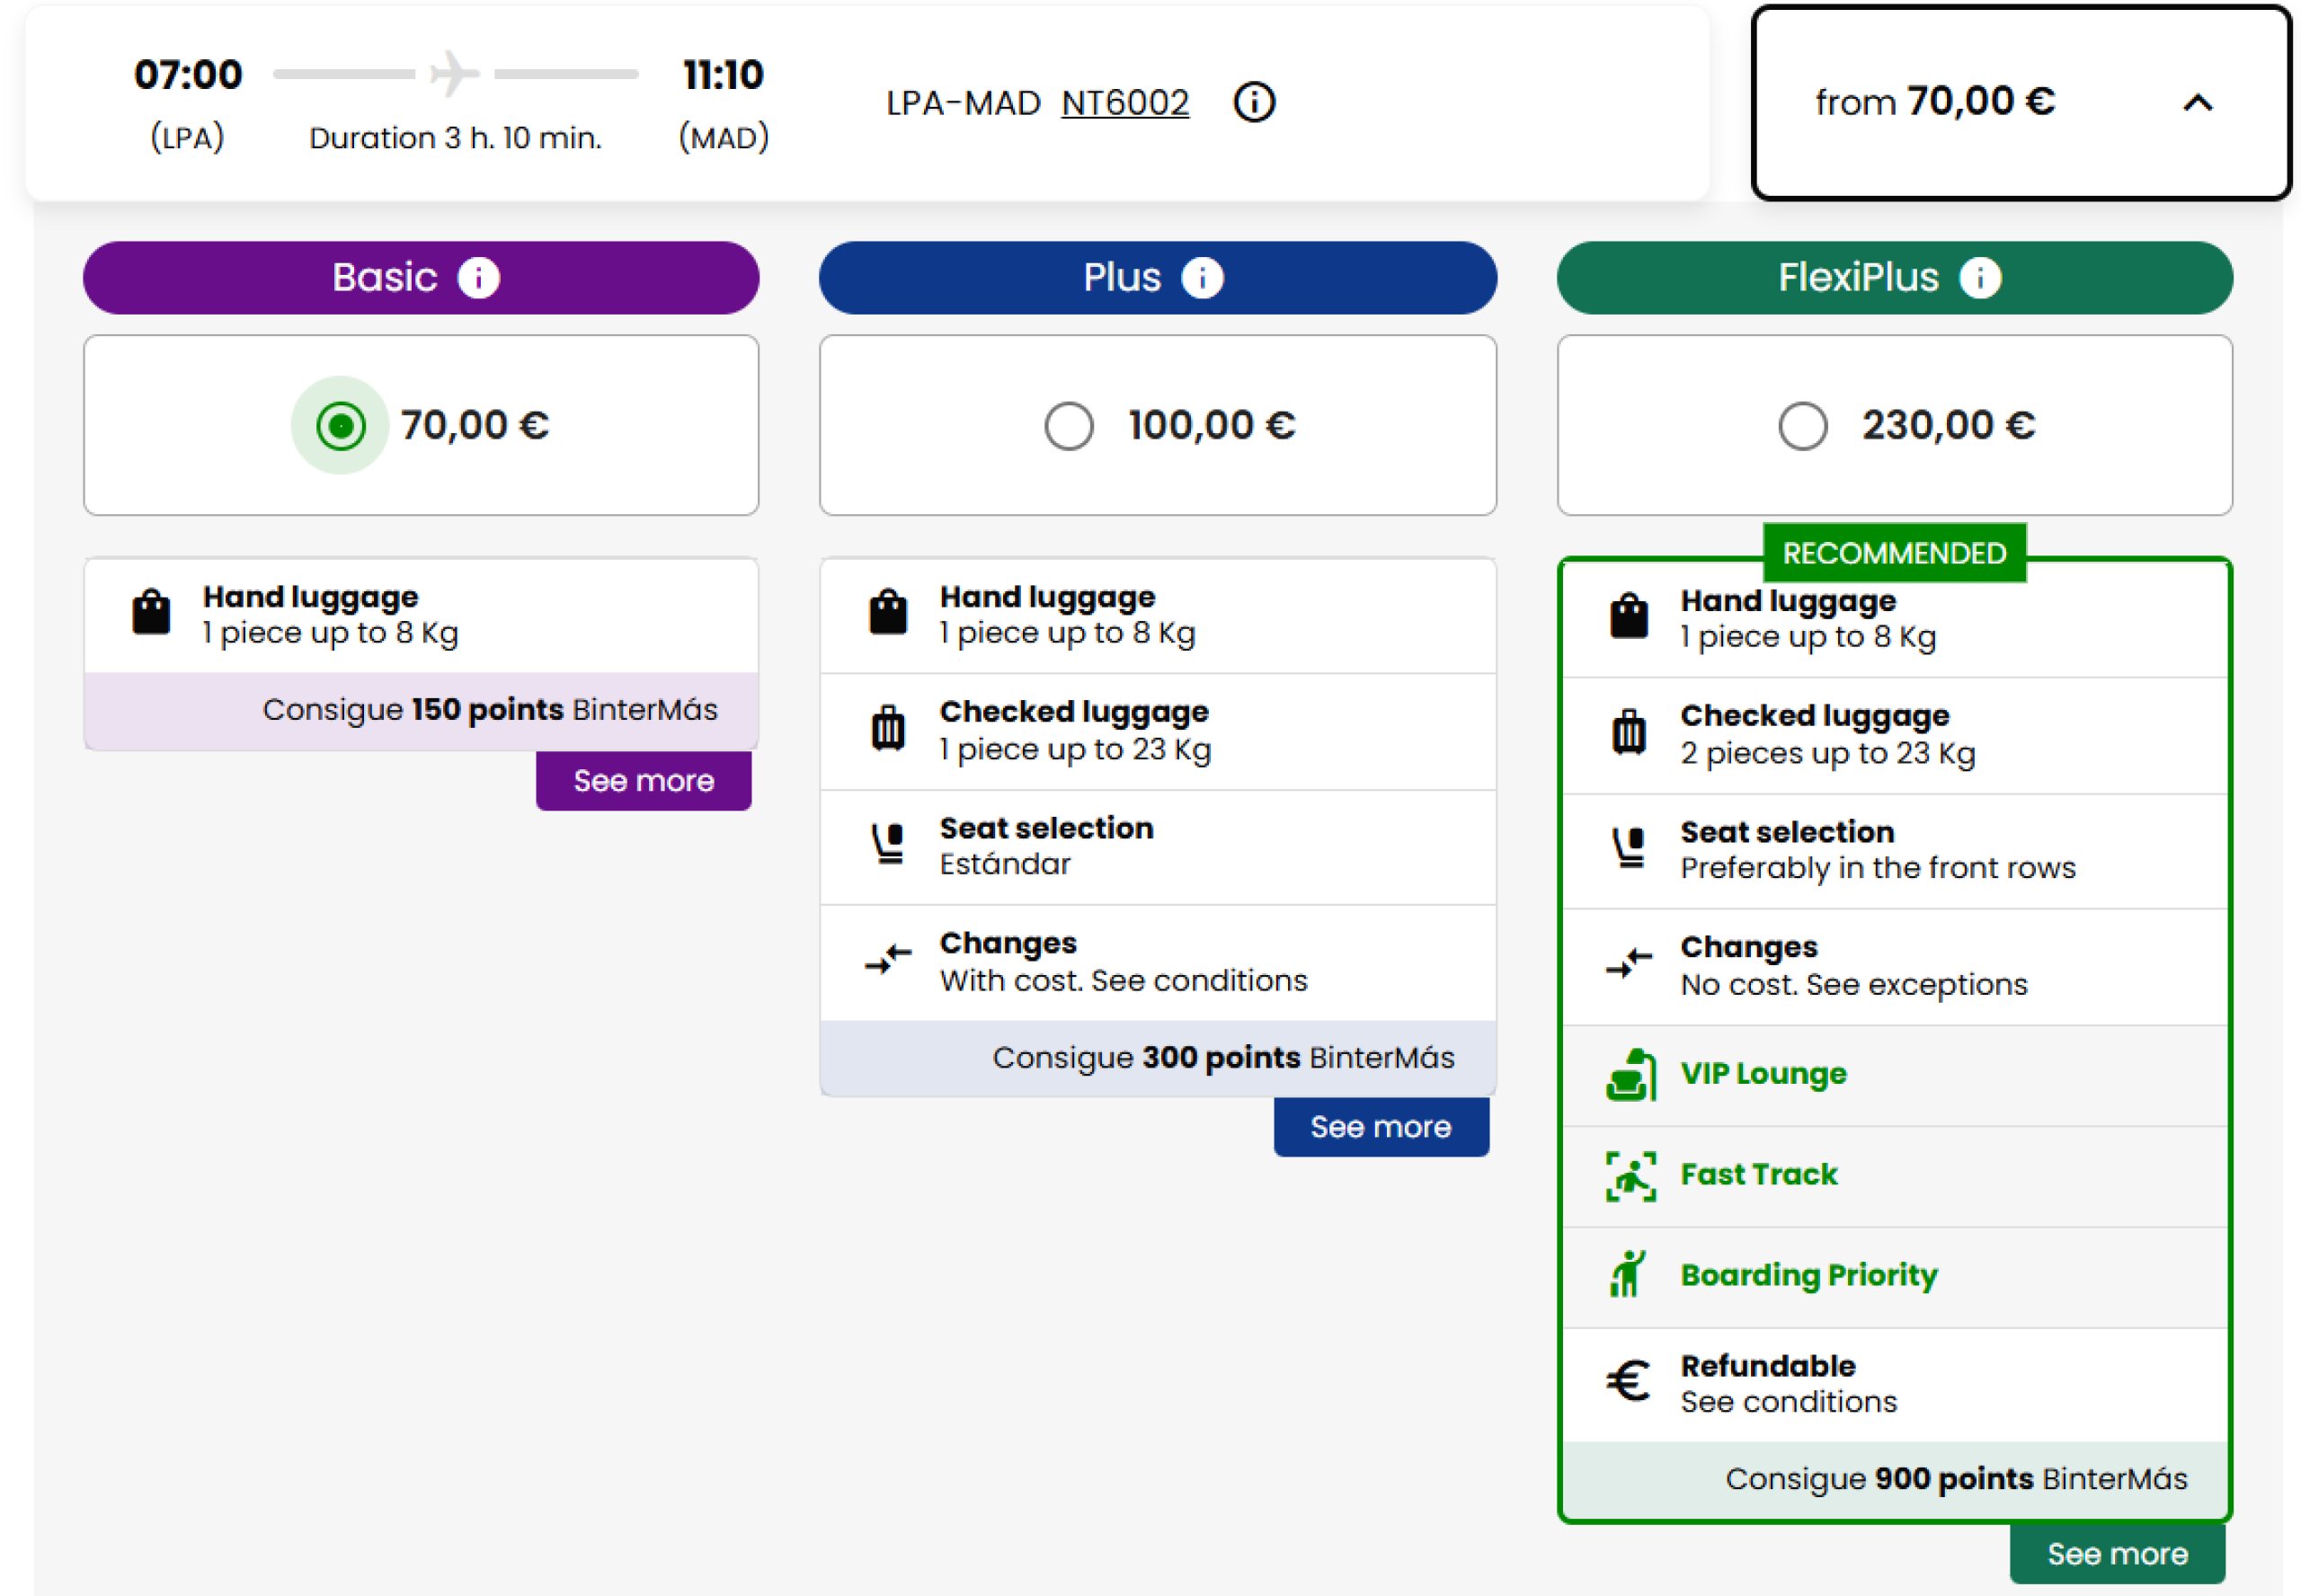Click the flight info icon beside NT6002
This screenshot has width=2301, height=1596.
1253,102
